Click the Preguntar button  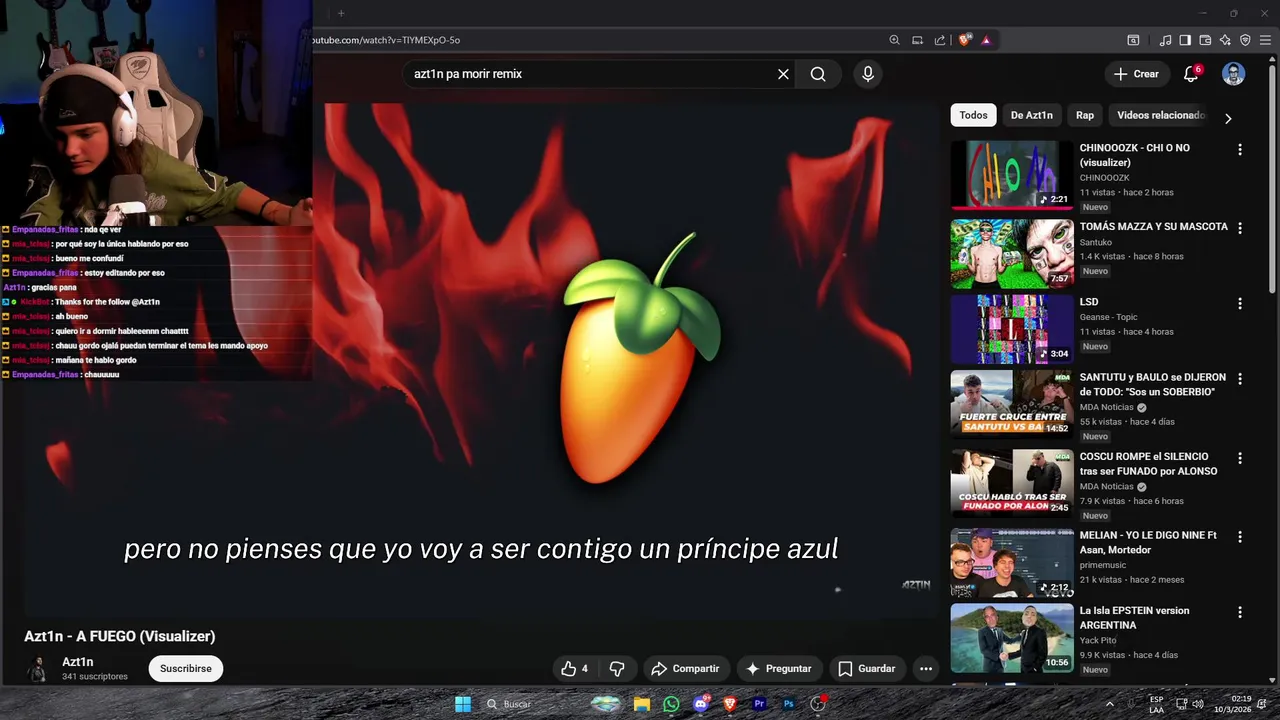coord(778,669)
